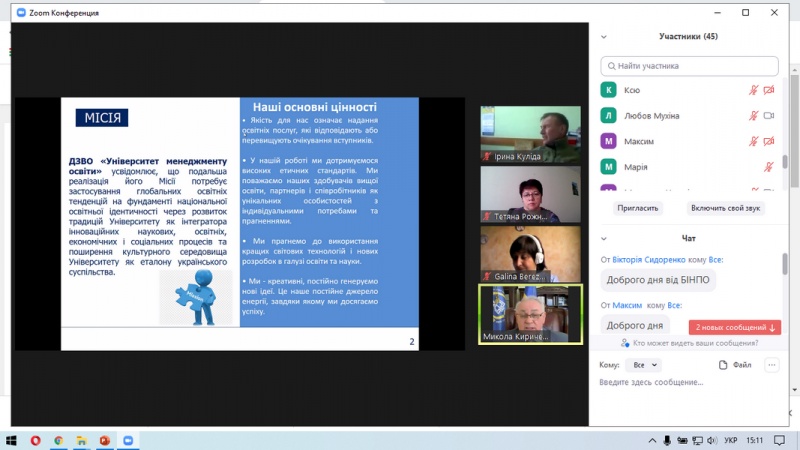Click Ксю's muted microphone icon
The height and width of the screenshot is (450, 800).
pyautogui.click(x=754, y=90)
